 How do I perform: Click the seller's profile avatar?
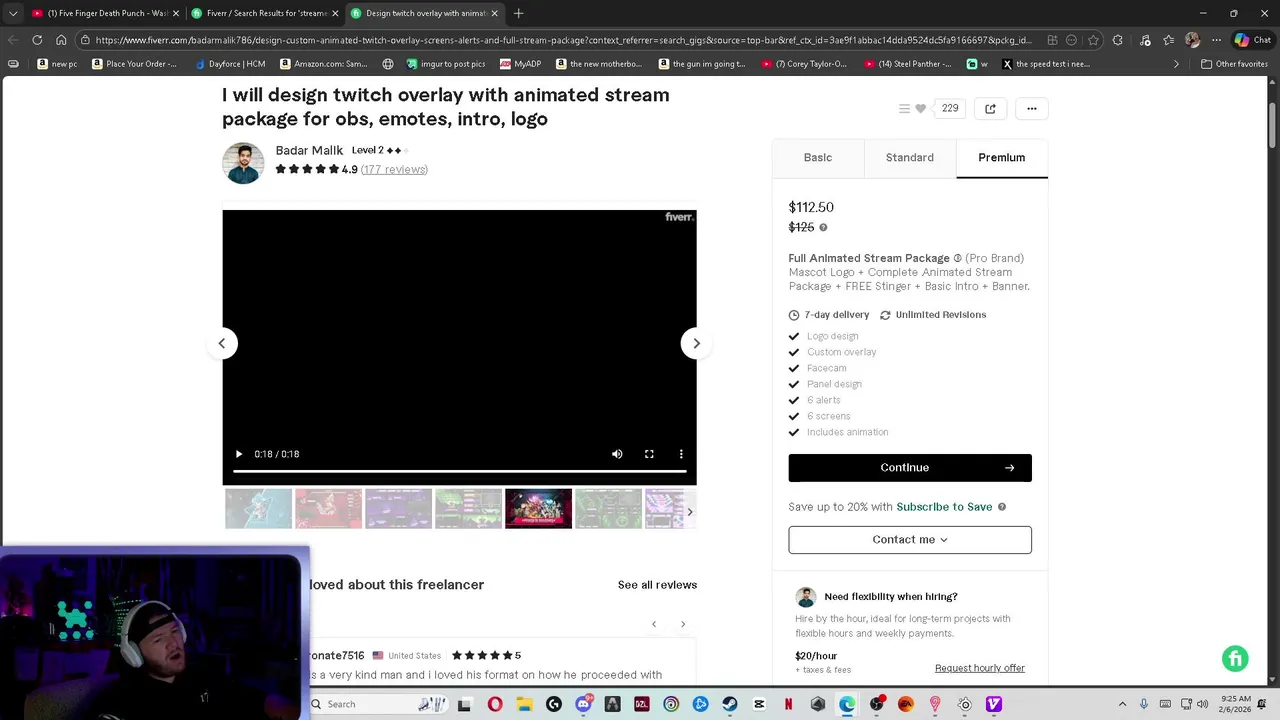243,163
